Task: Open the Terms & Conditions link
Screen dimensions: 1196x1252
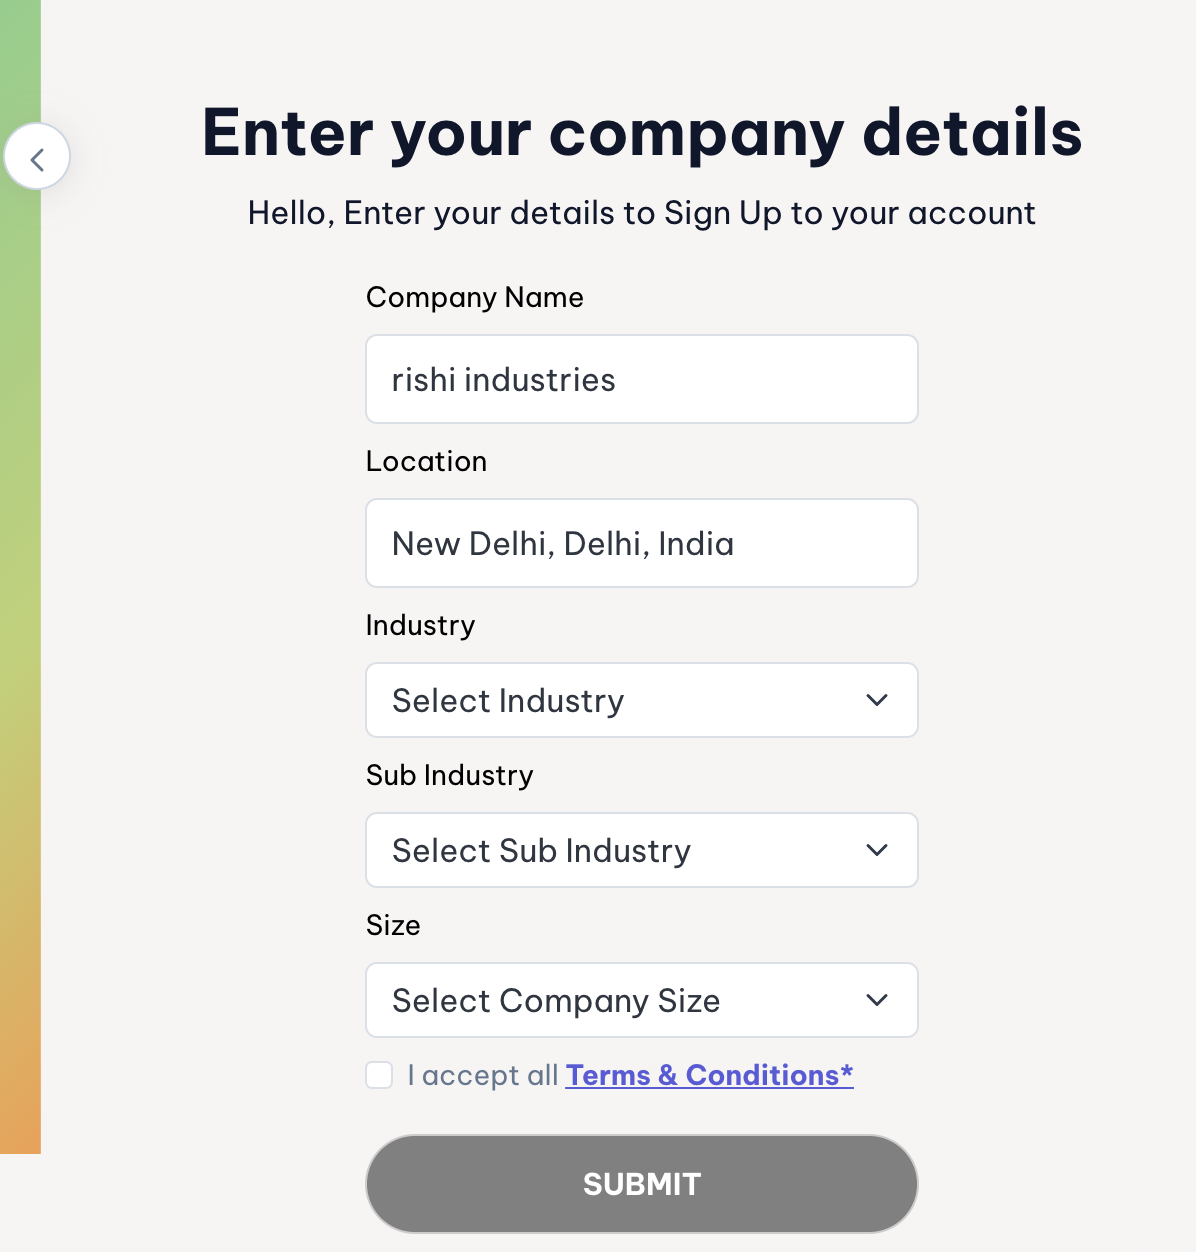Action: (709, 1075)
